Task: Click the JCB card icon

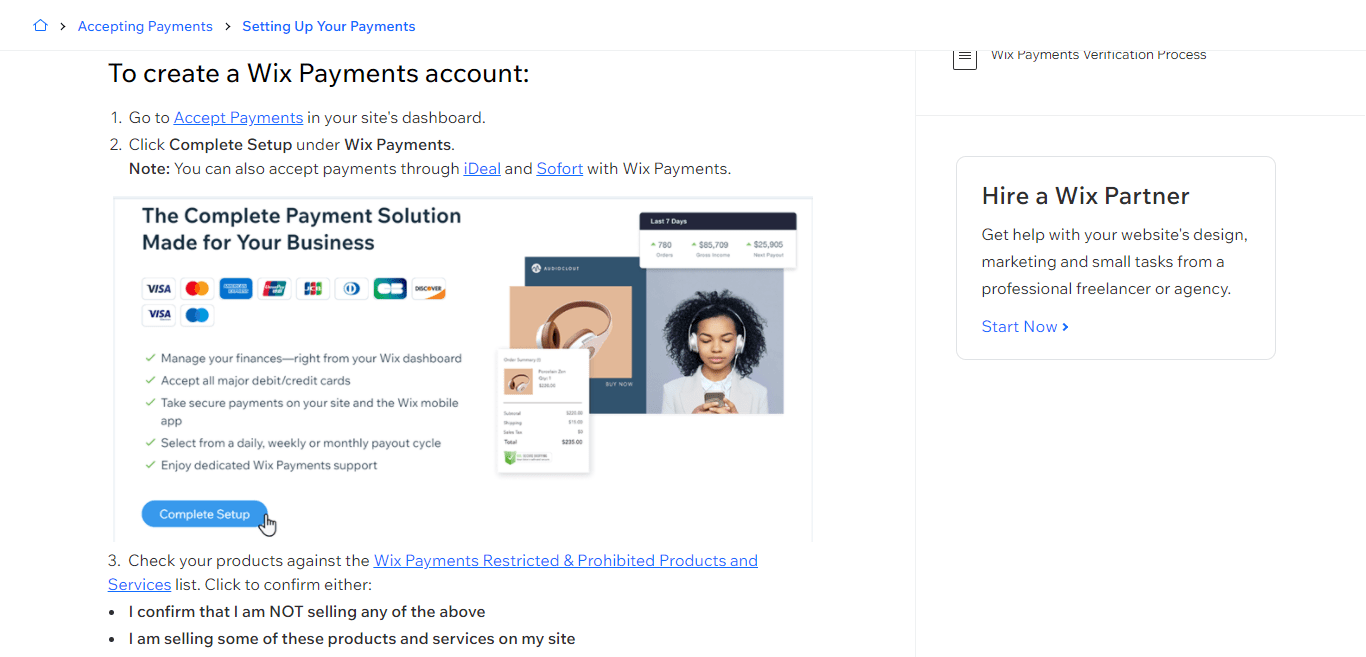Action: (313, 288)
